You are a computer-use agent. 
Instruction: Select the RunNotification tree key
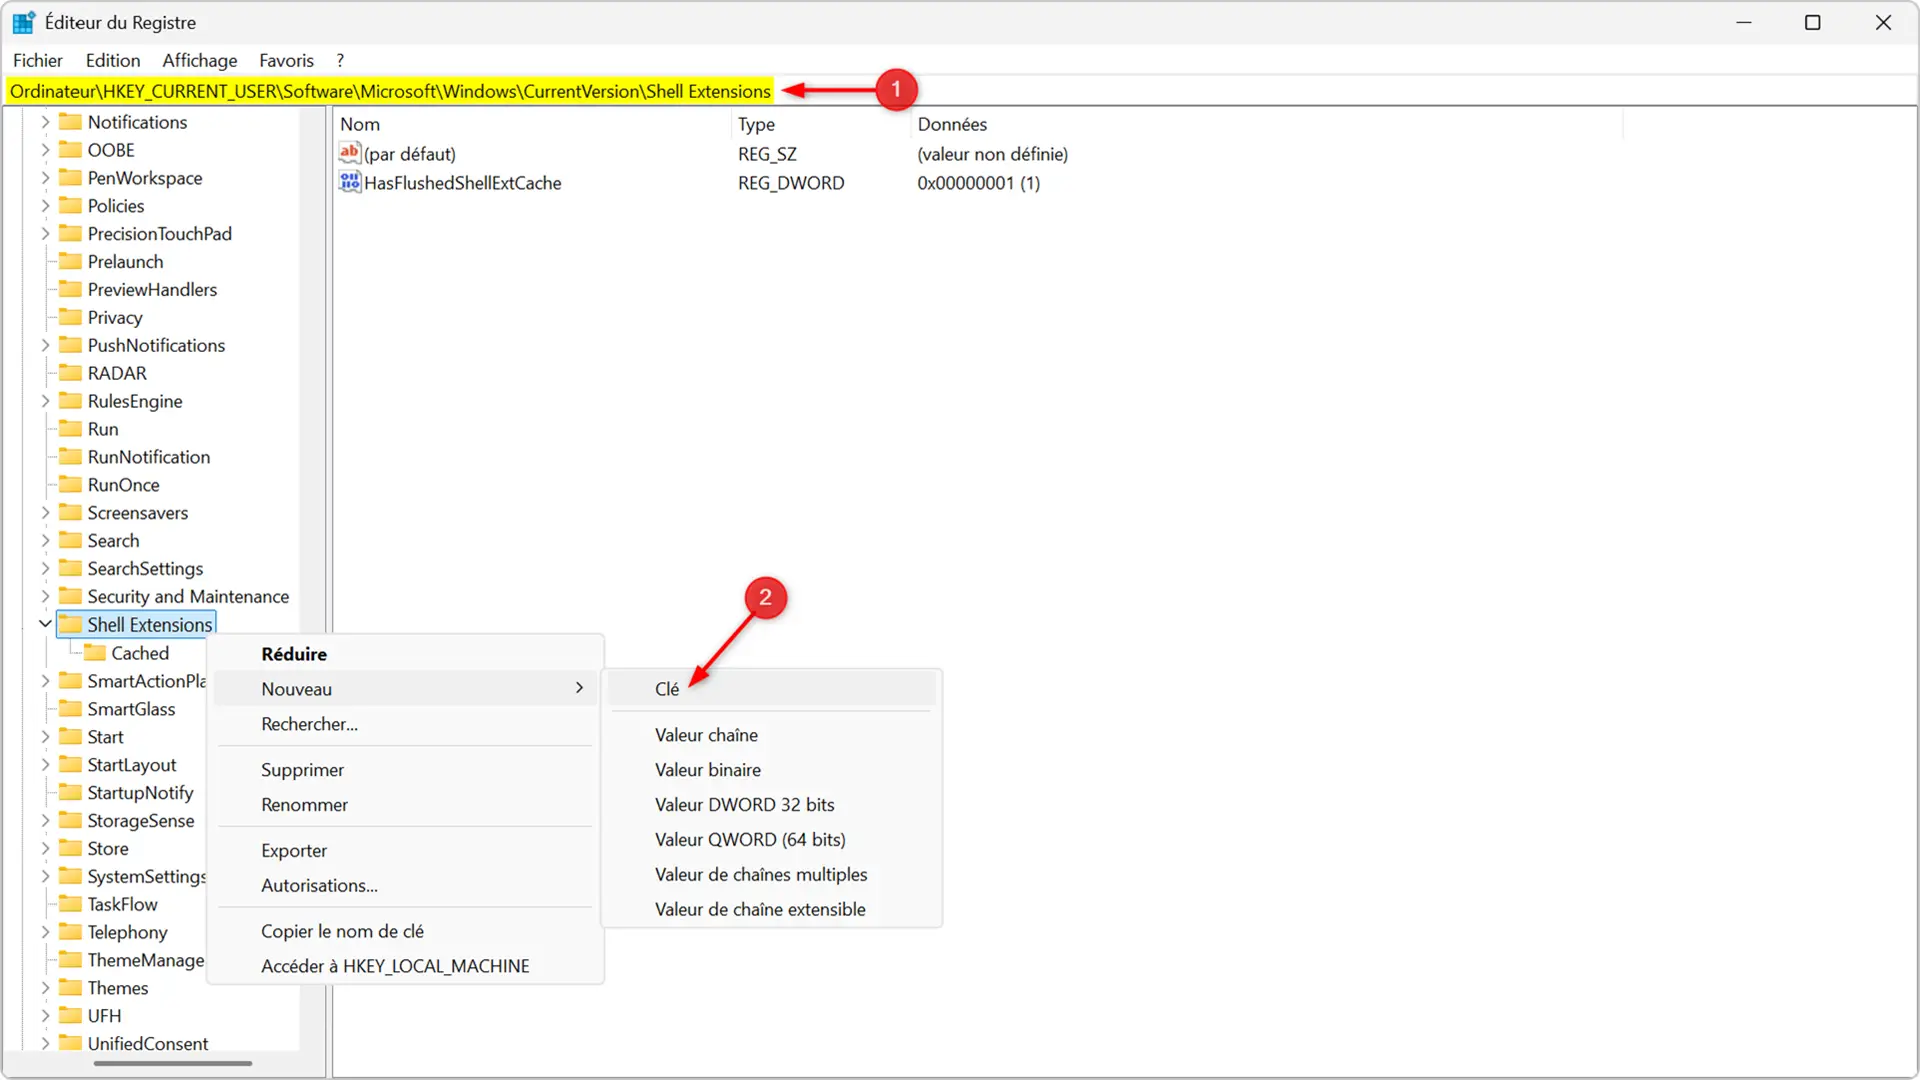click(149, 457)
